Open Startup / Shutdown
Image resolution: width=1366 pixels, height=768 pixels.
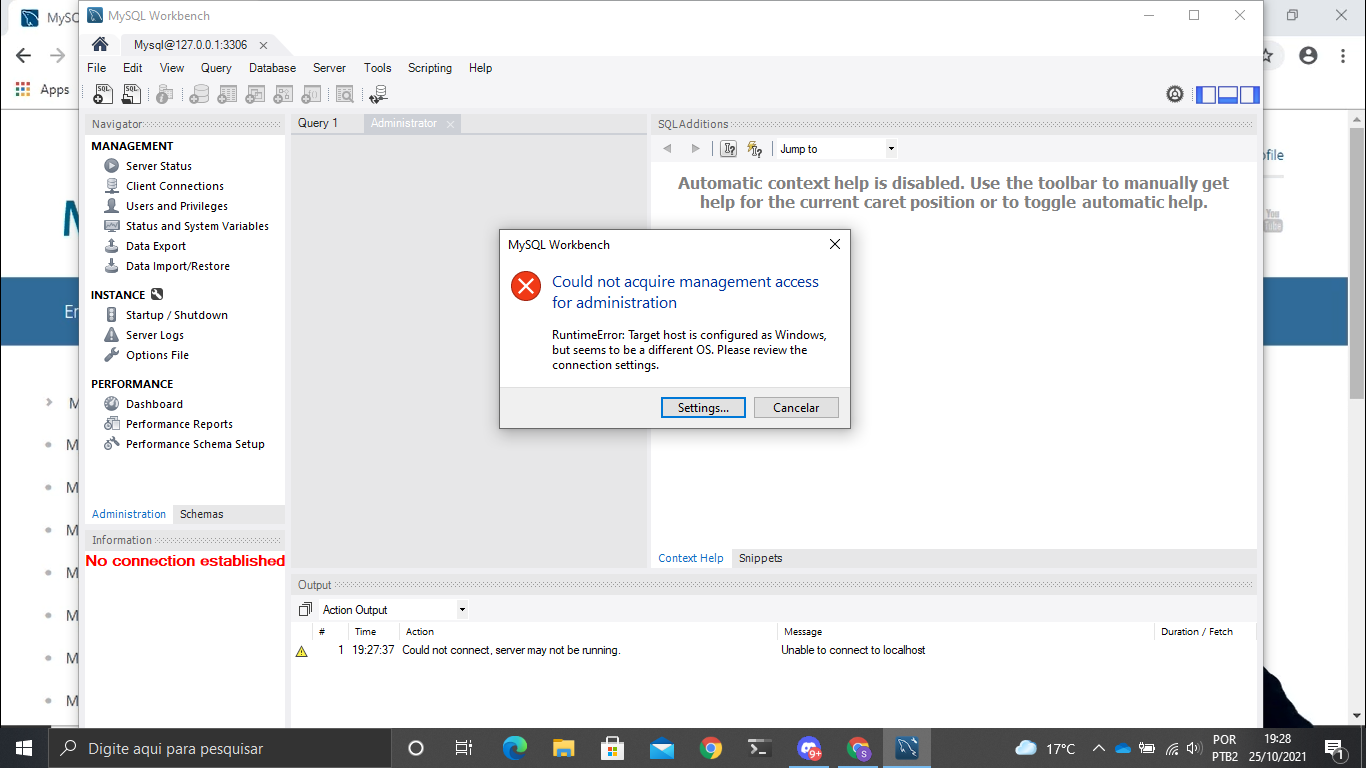click(177, 315)
